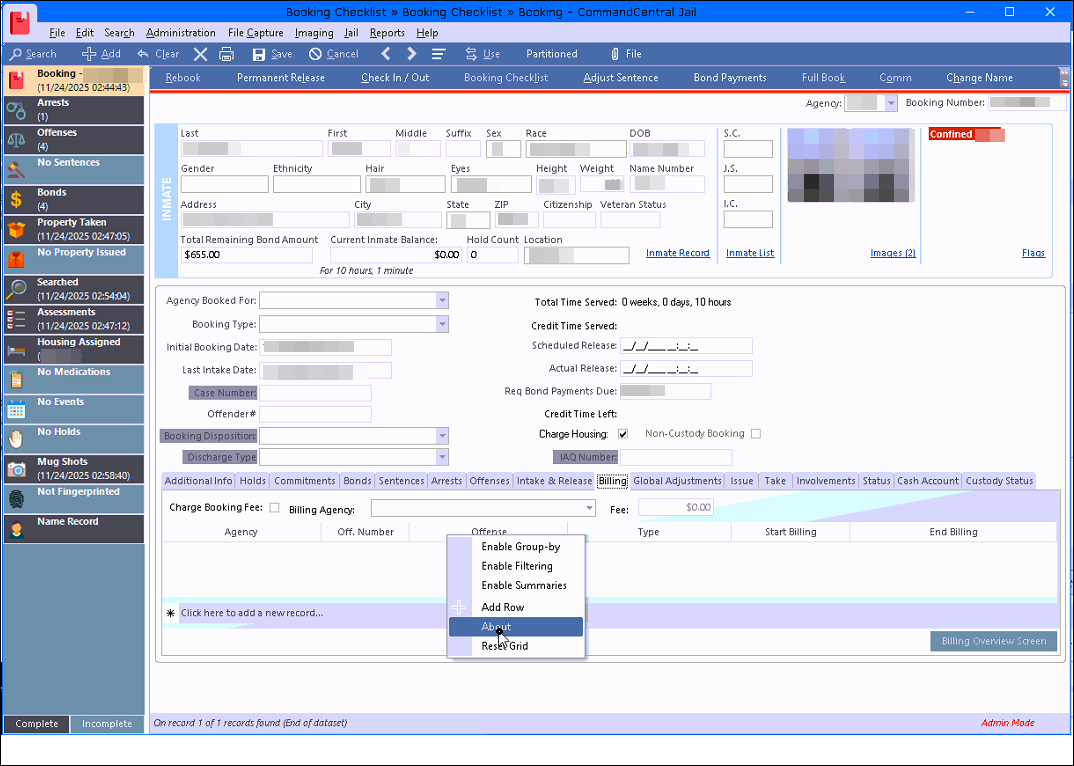The image size is (1074, 766).
Task: Open Property Taken box item
Action: 74,230
